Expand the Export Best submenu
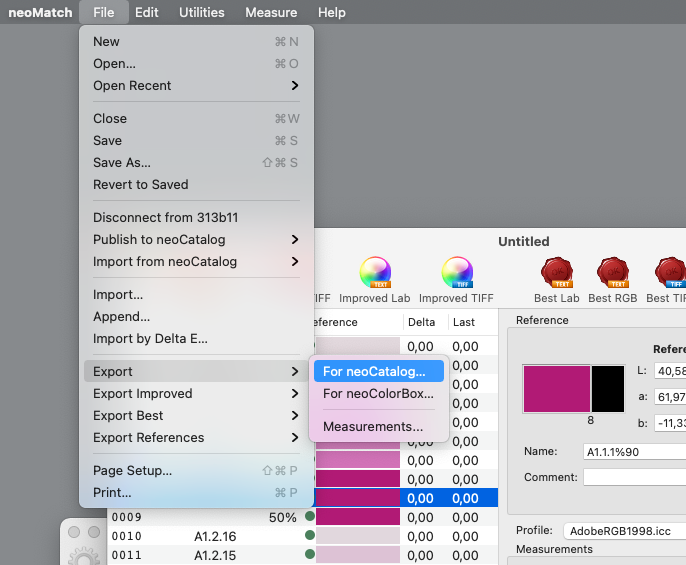This screenshot has height=565, width=686. tap(196, 415)
